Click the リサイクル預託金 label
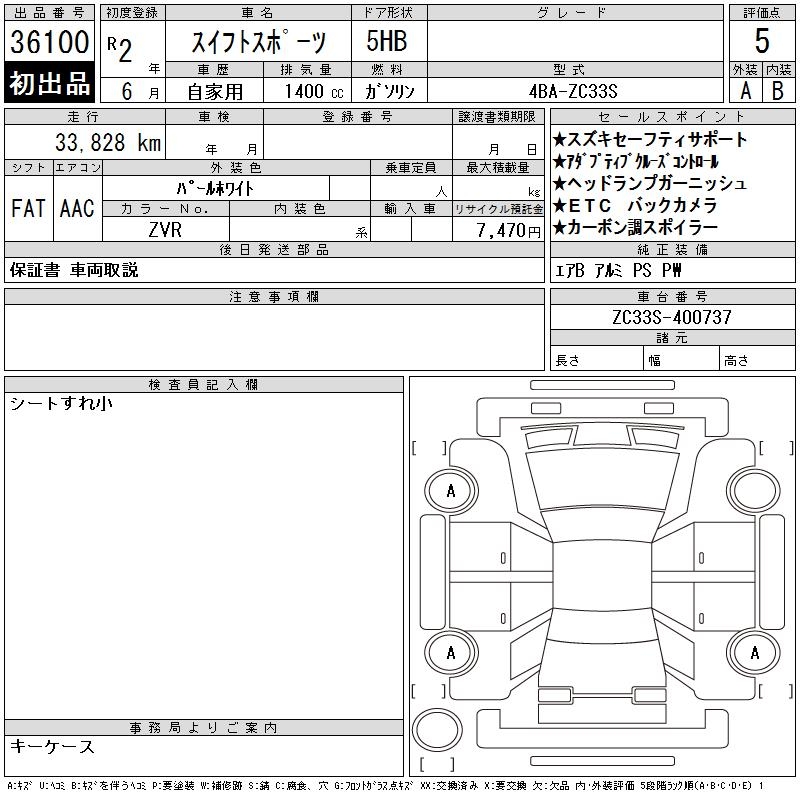 (498, 209)
